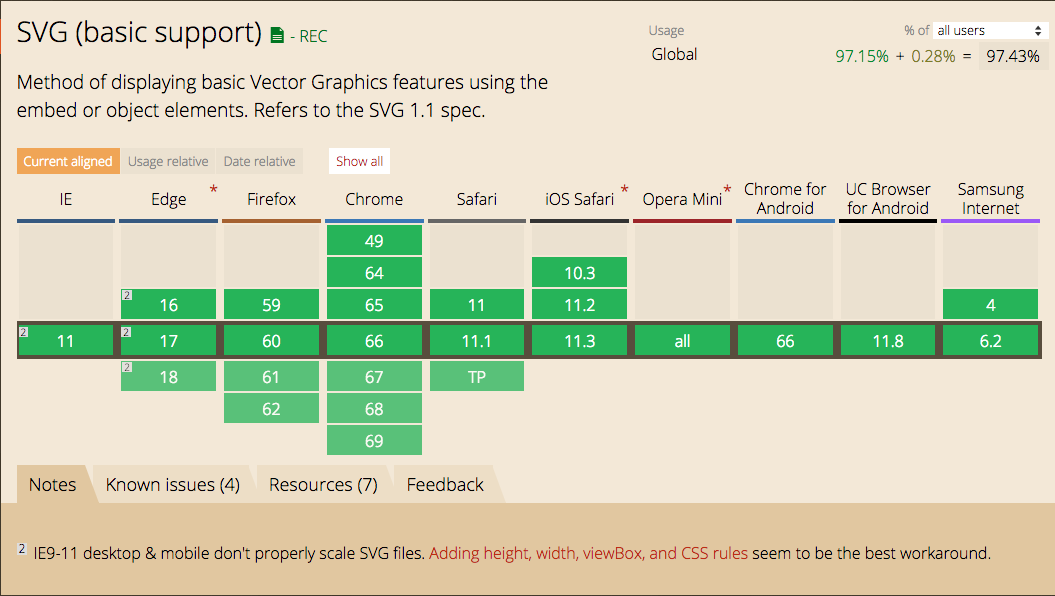Select the Safari TP cell

[476, 377]
